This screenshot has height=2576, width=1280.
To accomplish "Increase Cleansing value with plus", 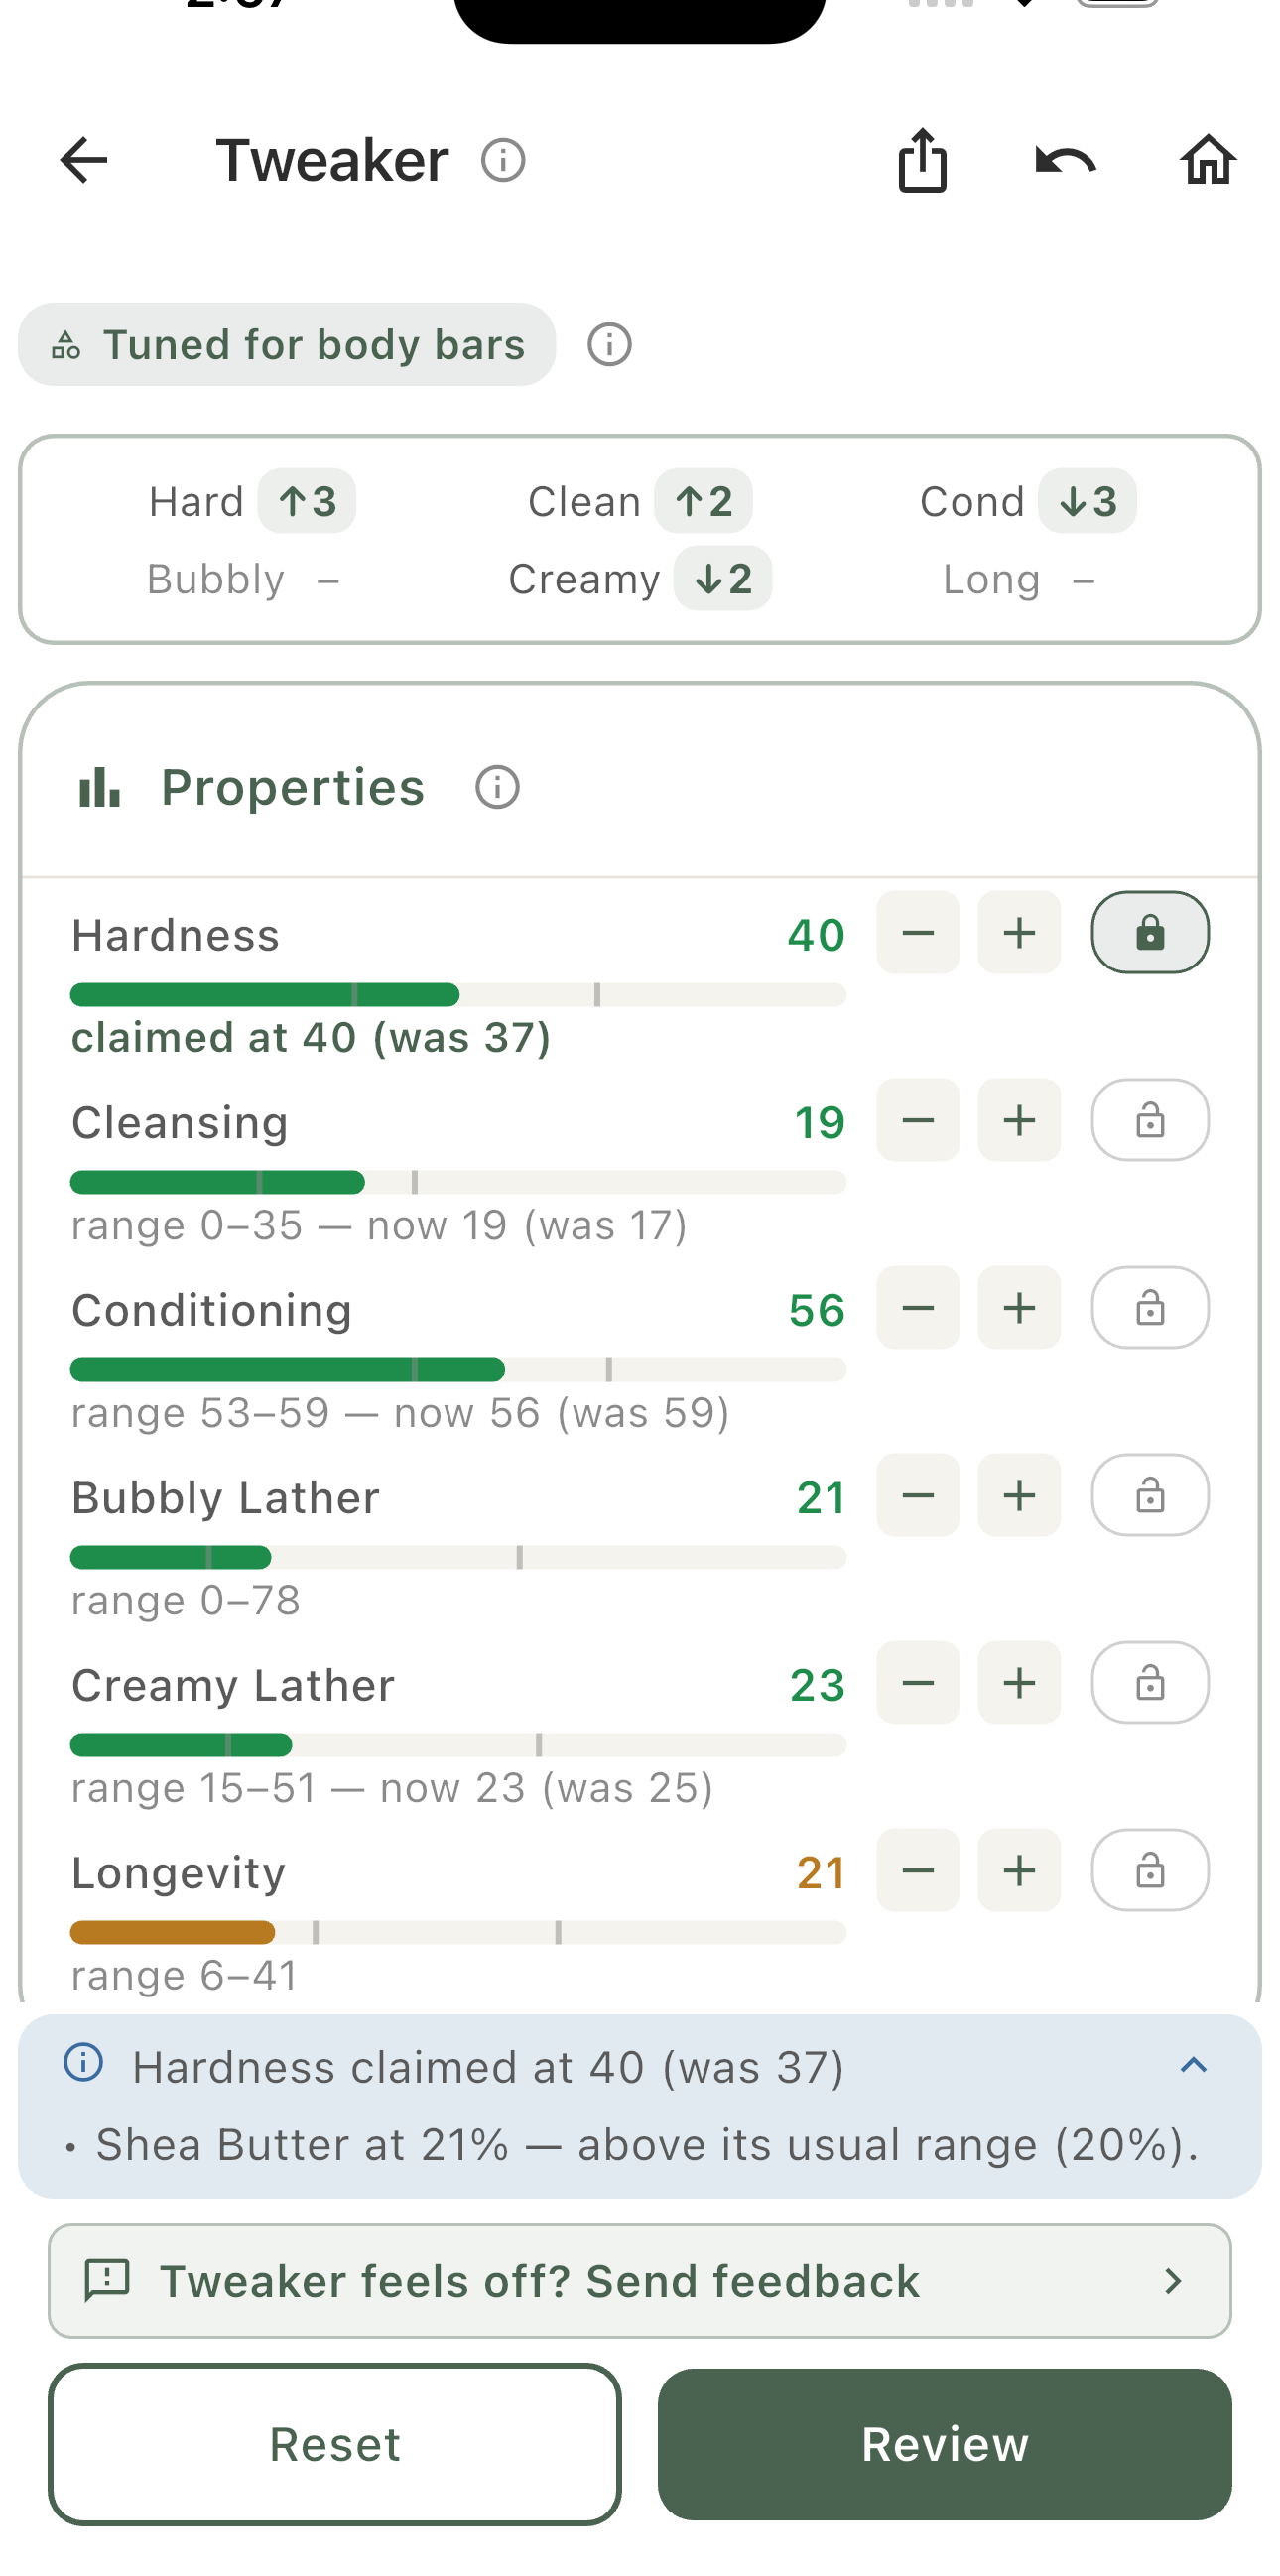I will pyautogui.click(x=1019, y=1120).
